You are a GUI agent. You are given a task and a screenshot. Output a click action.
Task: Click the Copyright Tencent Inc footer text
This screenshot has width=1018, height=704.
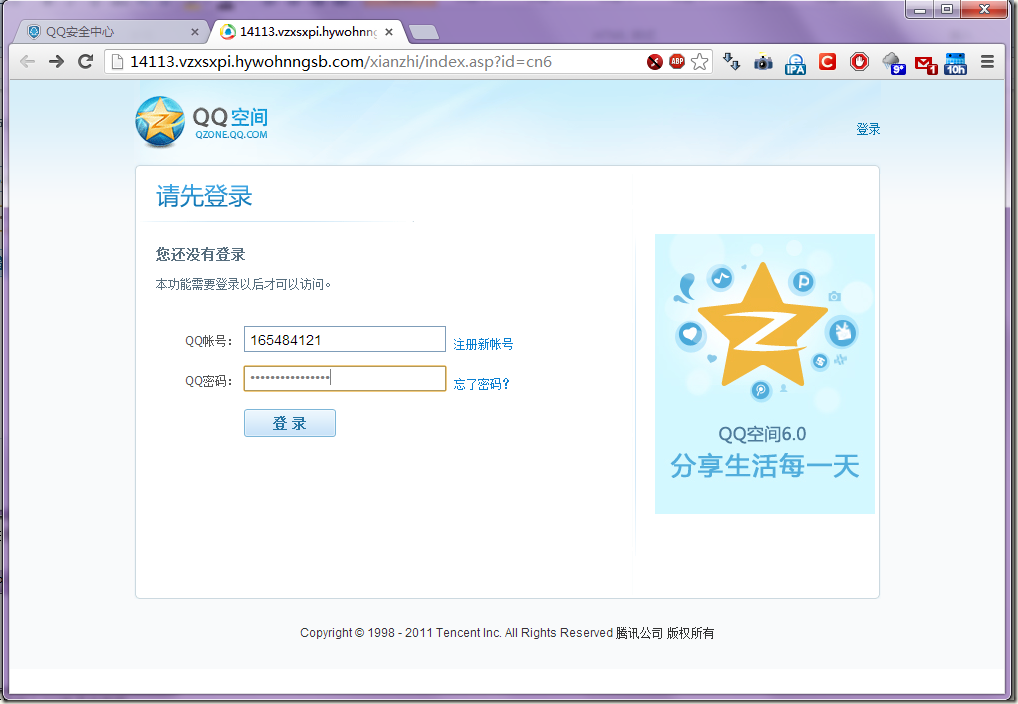507,633
